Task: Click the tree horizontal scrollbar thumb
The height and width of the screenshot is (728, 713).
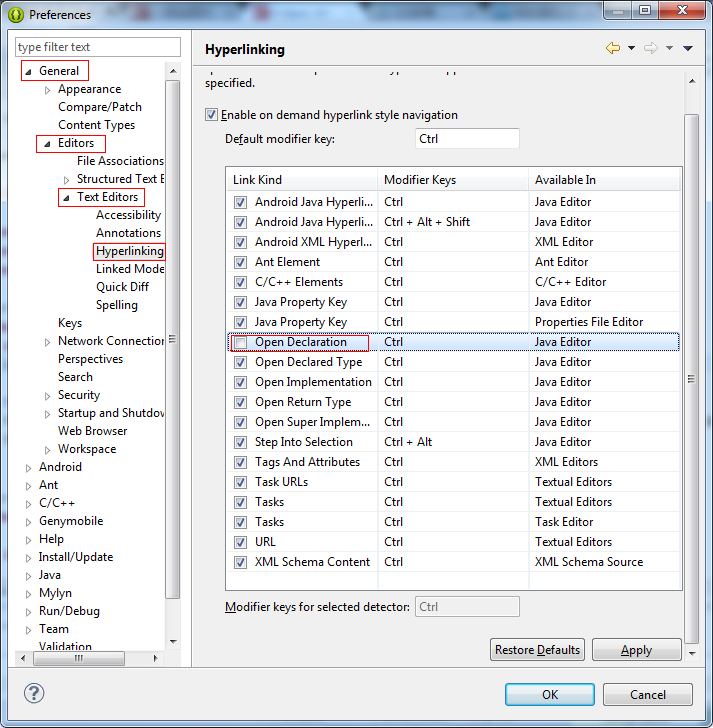Action: click(x=79, y=658)
